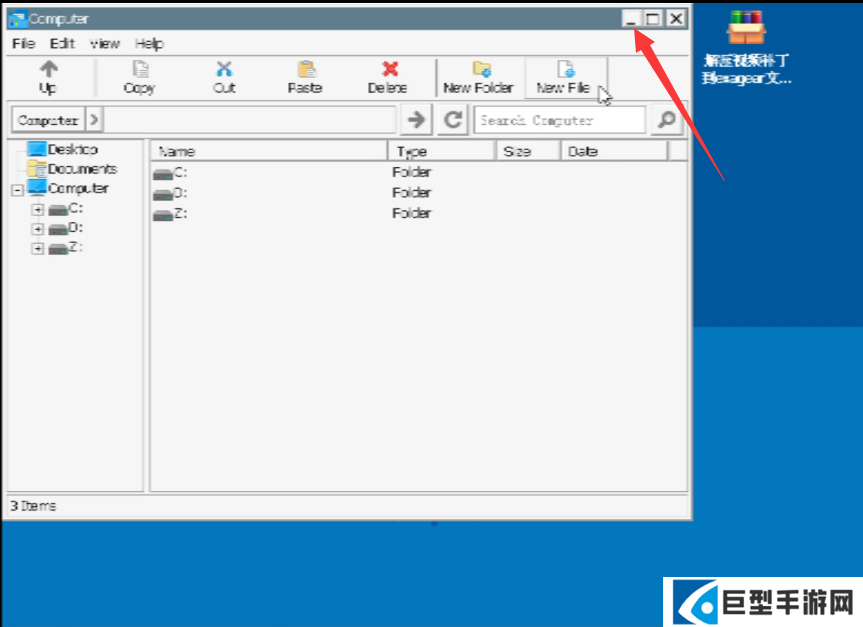Expand the C: drive in tree
This screenshot has height=627, width=863.
(37, 209)
